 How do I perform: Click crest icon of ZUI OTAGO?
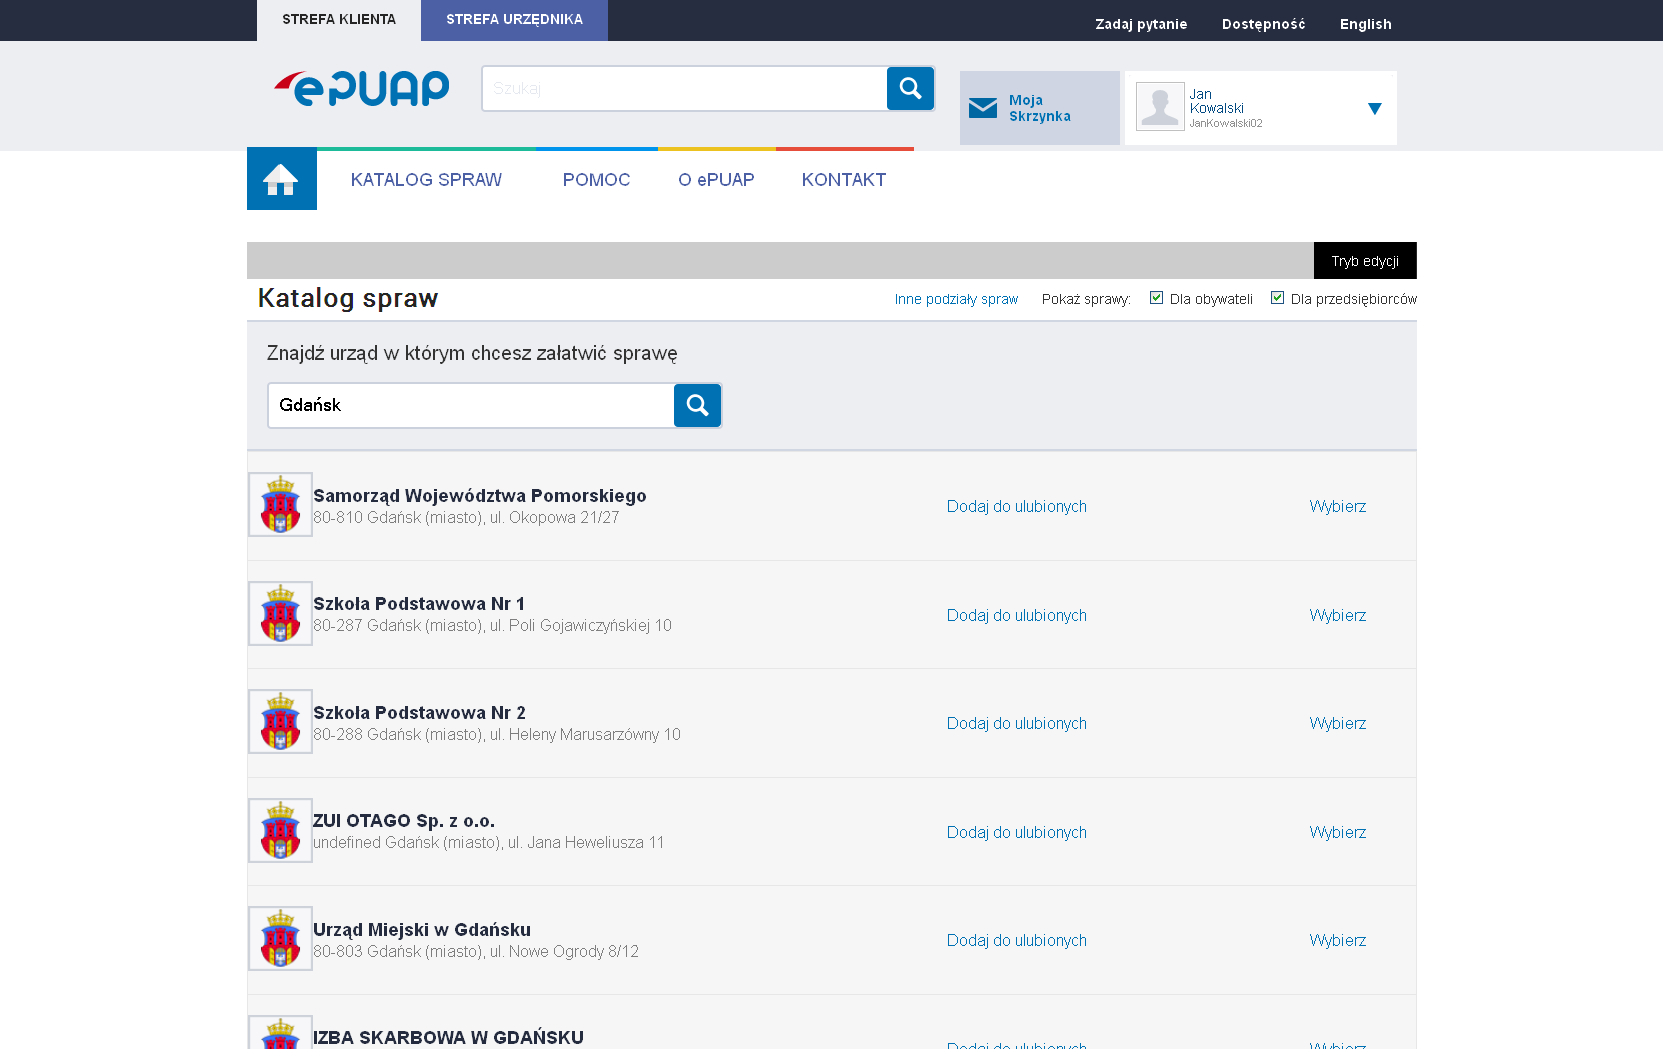coord(280,830)
